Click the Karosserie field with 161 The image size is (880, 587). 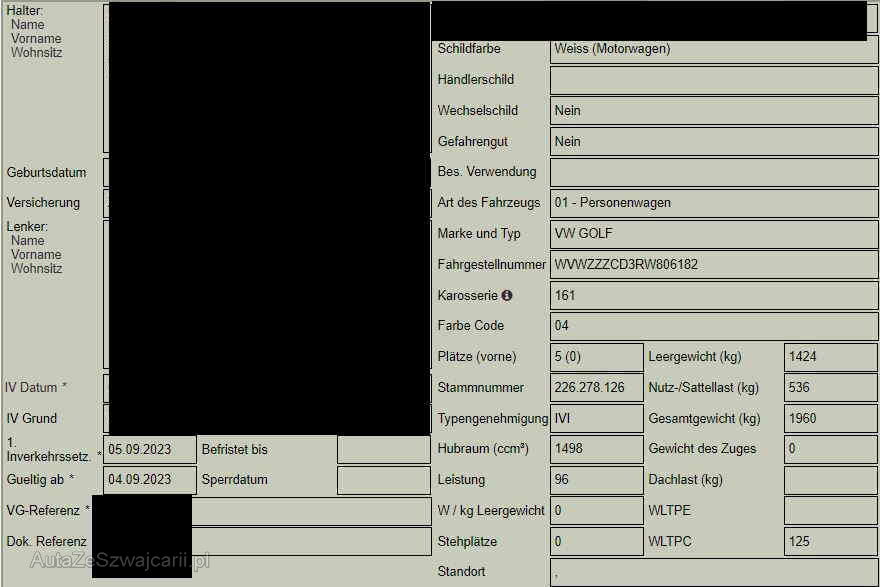click(x=713, y=296)
